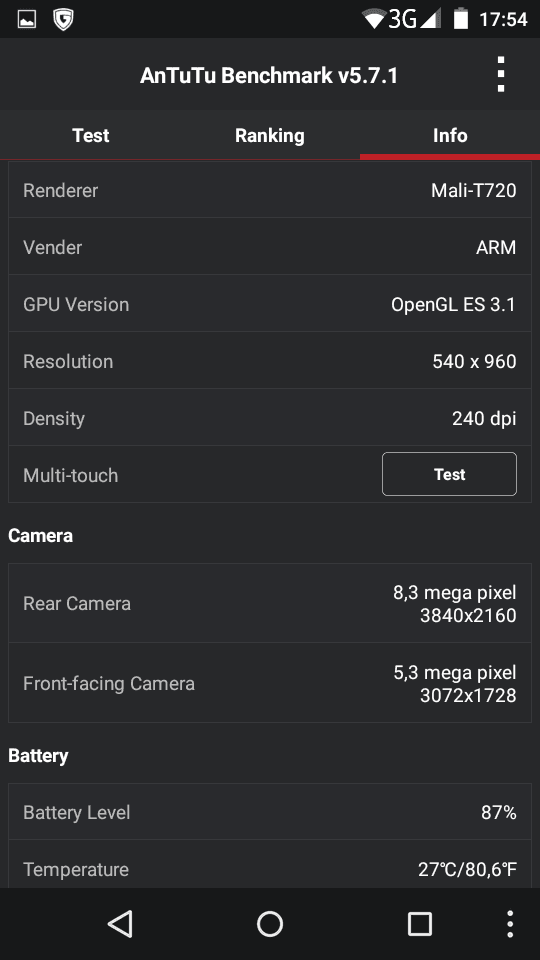Tap the Temperature row

point(270,866)
